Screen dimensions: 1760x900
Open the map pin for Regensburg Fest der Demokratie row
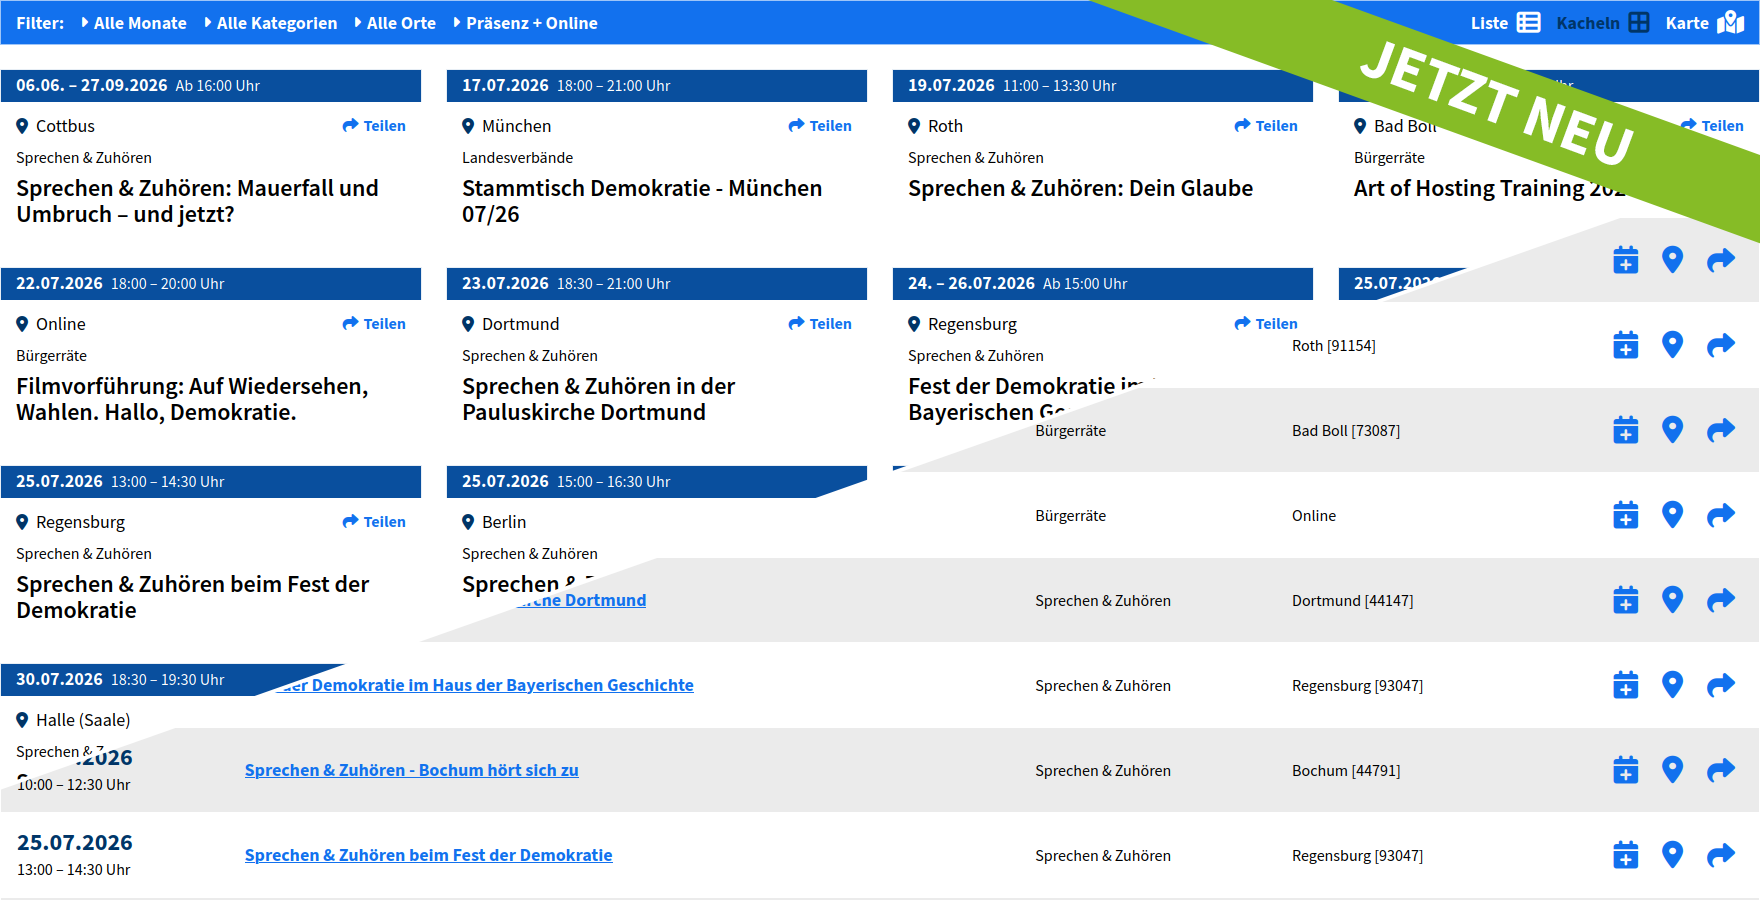click(1672, 685)
